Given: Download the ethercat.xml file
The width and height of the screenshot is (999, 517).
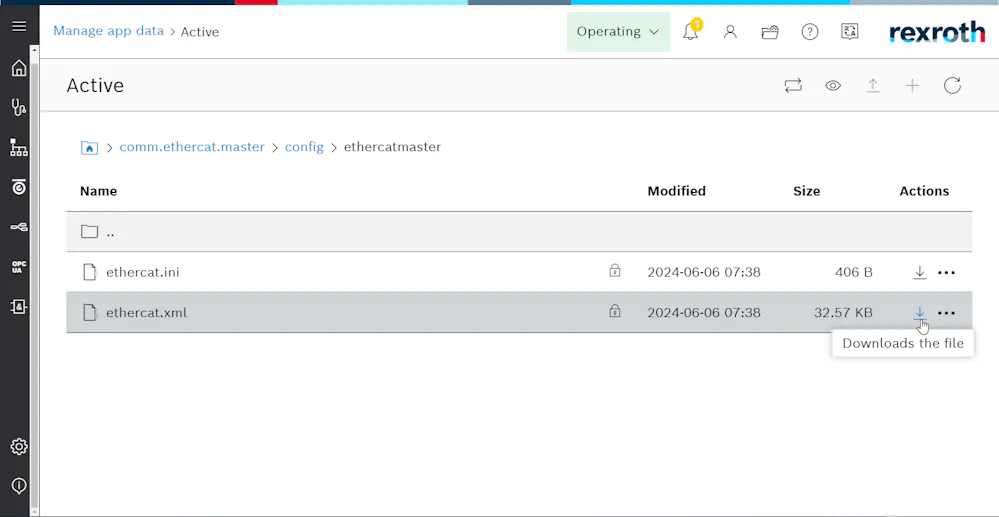Looking at the screenshot, I should (x=919, y=313).
